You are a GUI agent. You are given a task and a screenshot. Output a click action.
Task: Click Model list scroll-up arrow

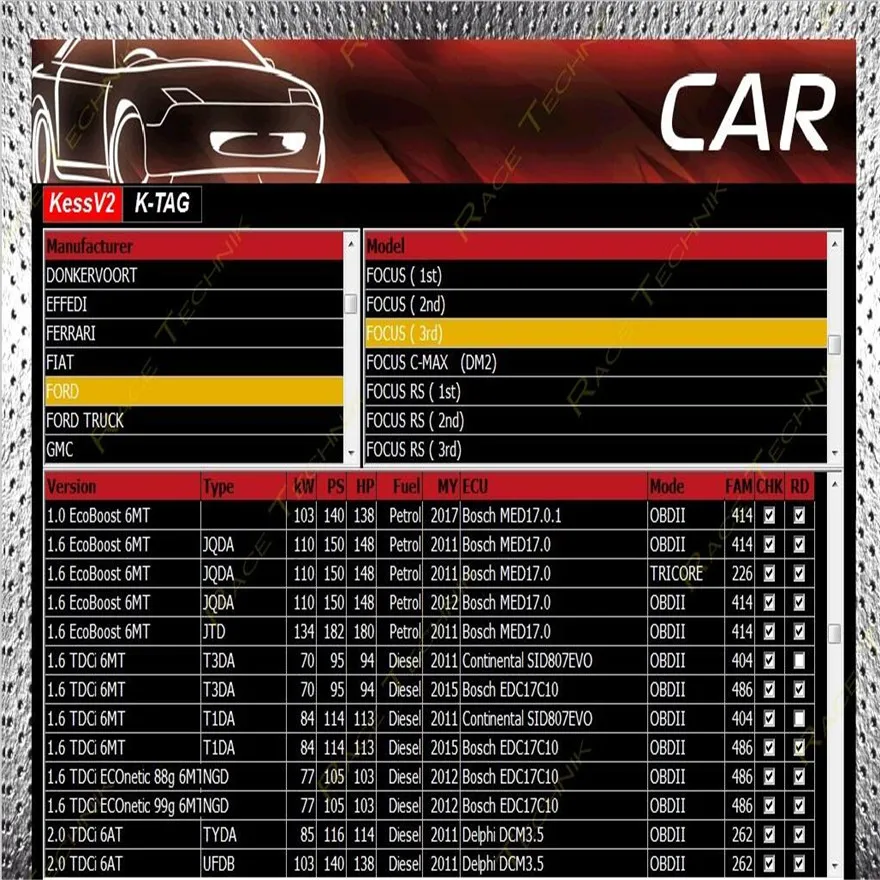[835, 244]
